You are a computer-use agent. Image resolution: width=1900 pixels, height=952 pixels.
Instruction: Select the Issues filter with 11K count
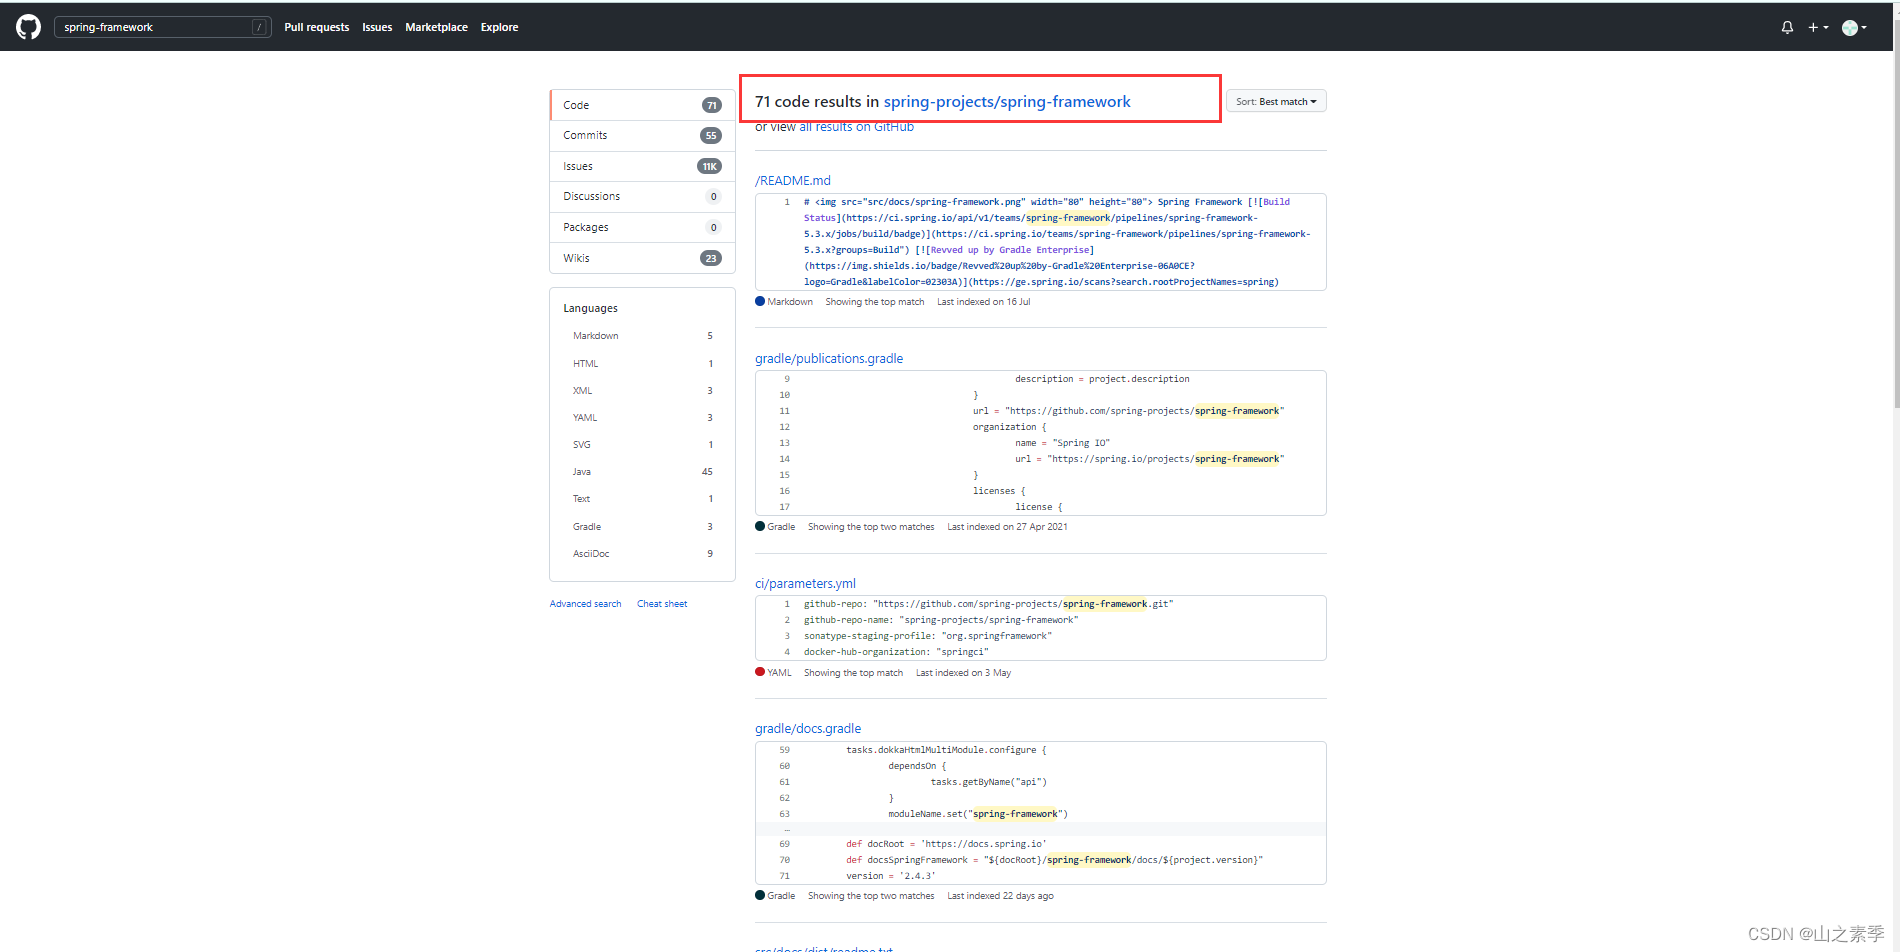point(642,166)
